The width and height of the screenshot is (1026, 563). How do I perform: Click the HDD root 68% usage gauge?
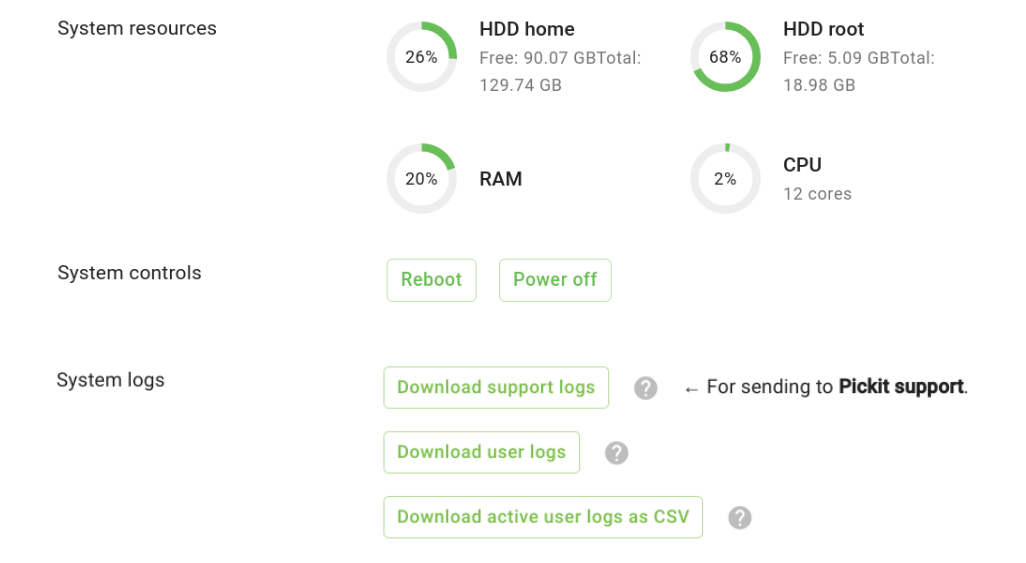(x=725, y=57)
